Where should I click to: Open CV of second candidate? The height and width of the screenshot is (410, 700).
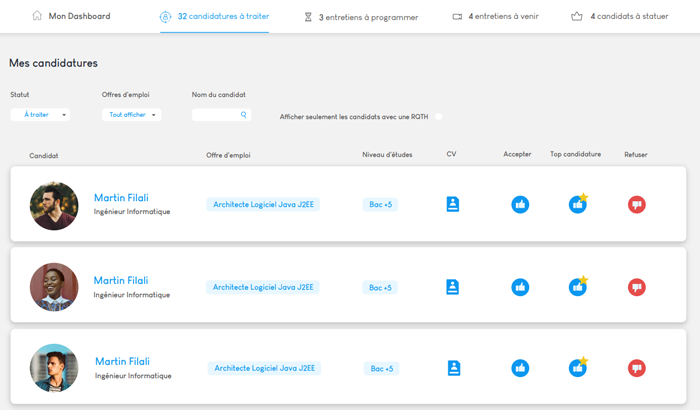(453, 287)
